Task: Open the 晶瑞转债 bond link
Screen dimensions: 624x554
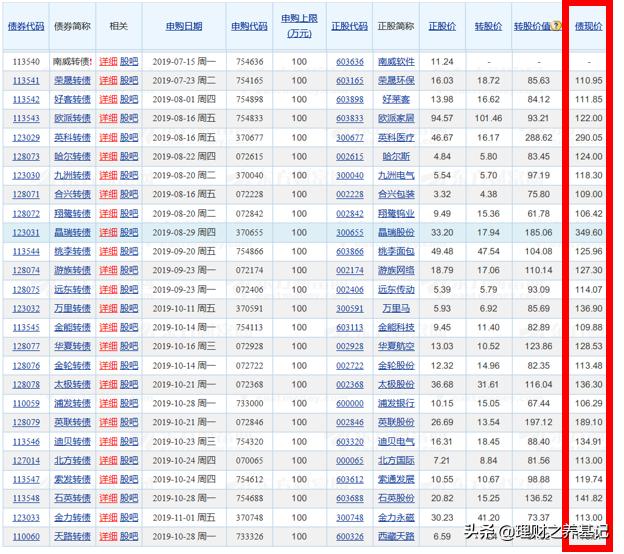Action: tap(72, 232)
